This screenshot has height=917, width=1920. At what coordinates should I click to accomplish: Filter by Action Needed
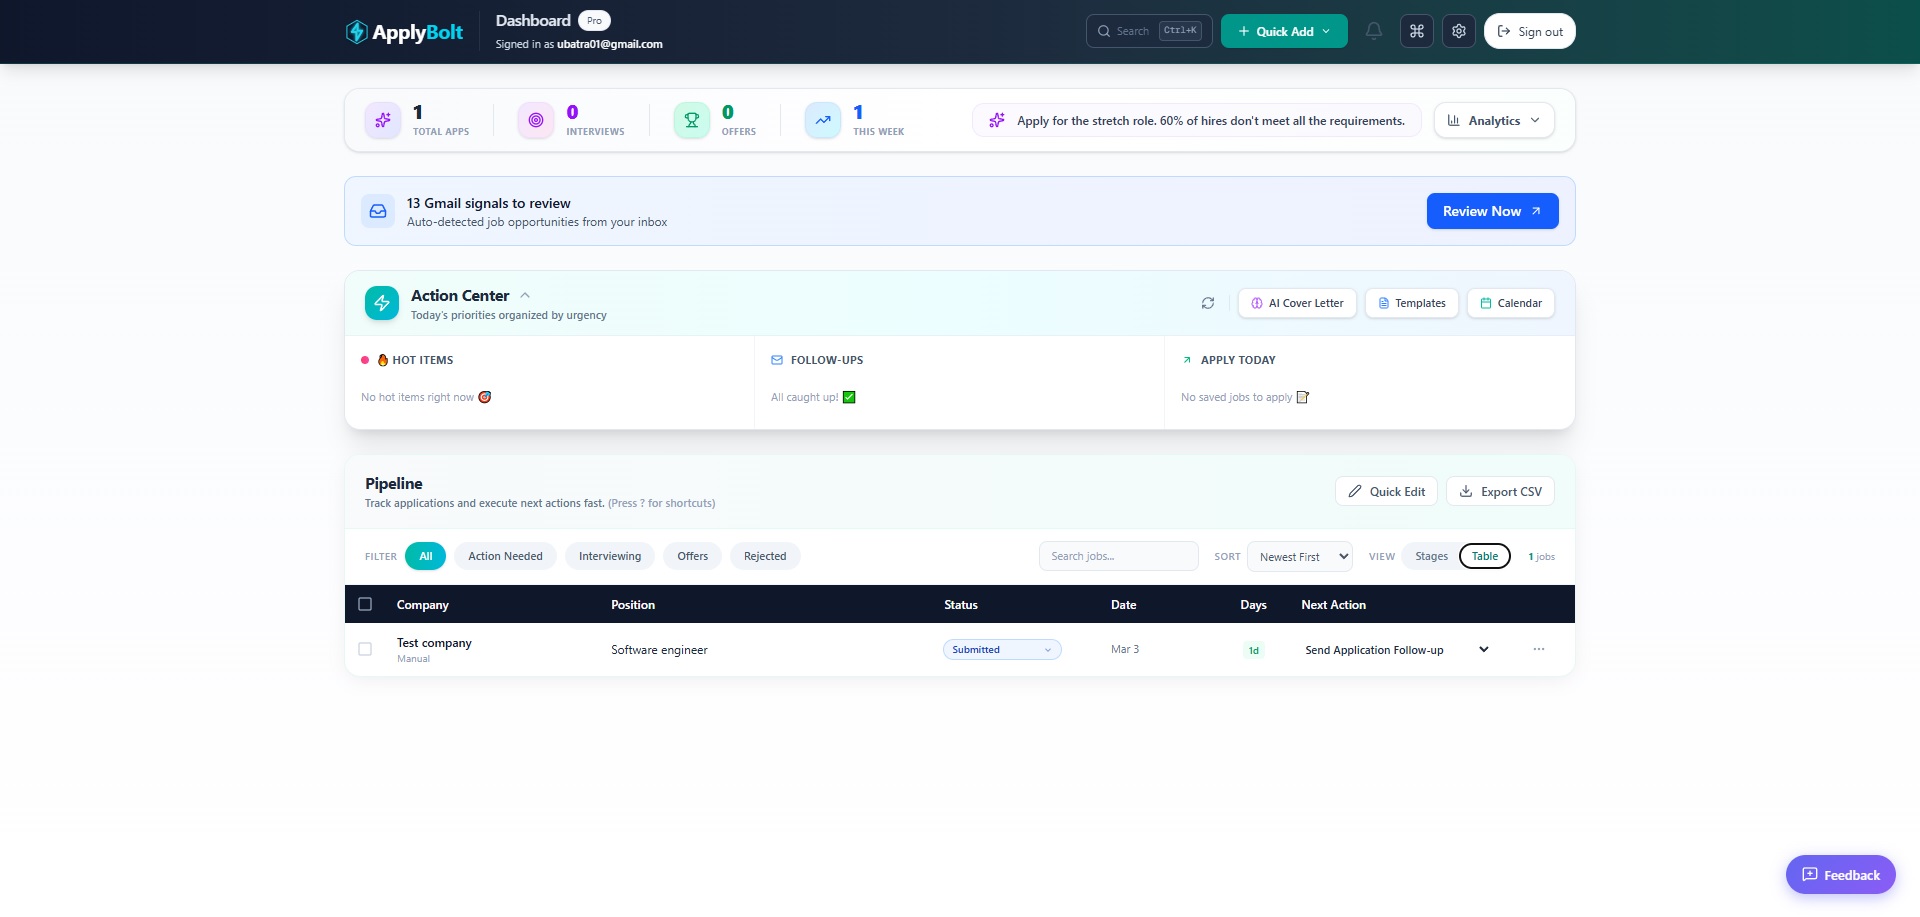(505, 556)
